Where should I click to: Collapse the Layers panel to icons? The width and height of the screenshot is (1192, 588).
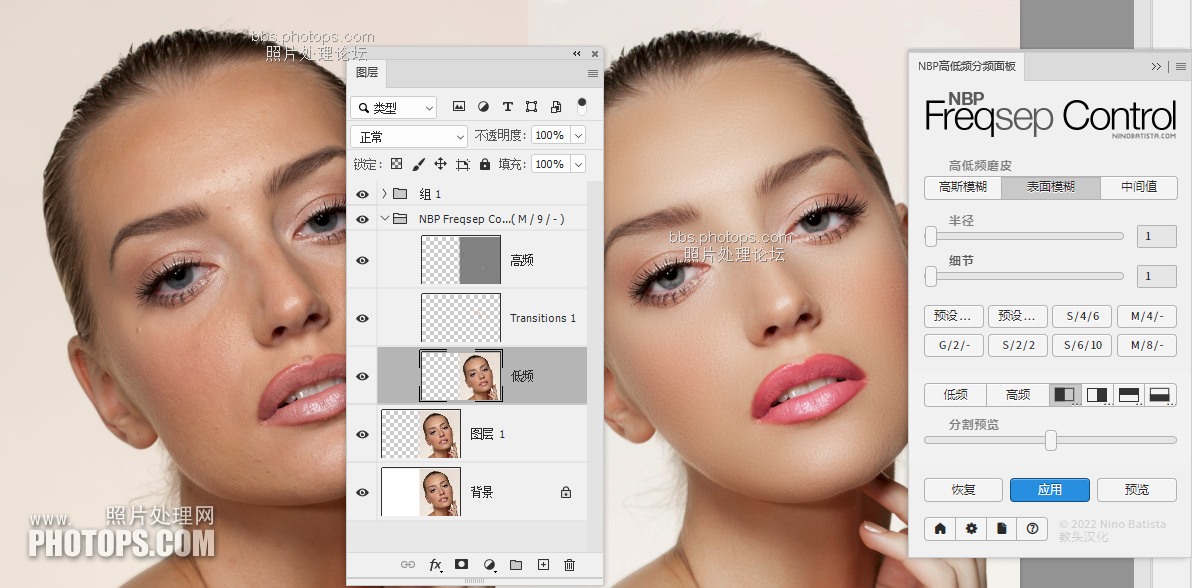577,53
